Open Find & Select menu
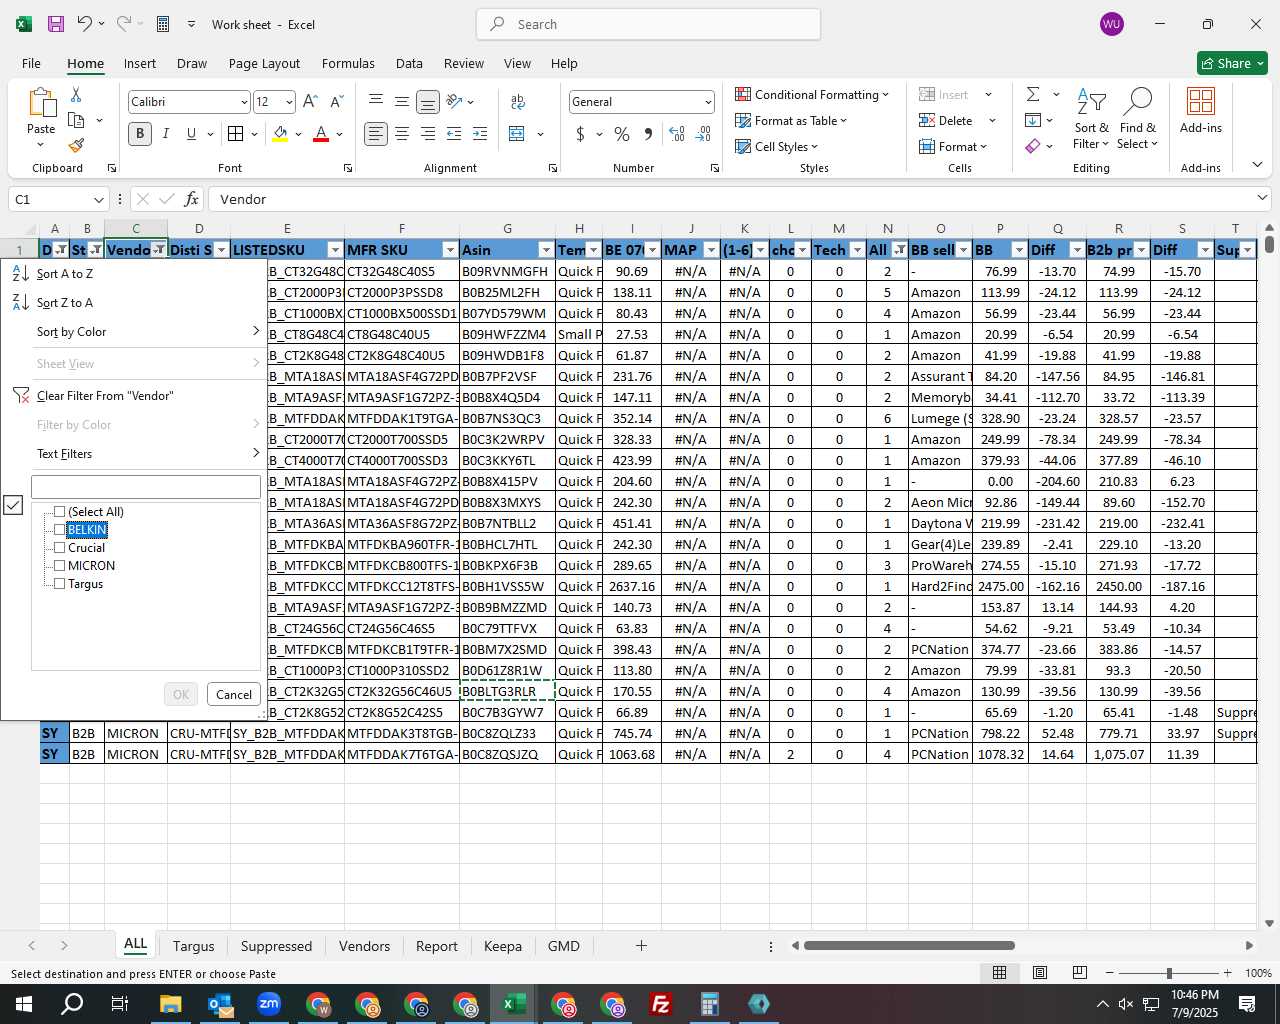Image resolution: width=1280 pixels, height=1024 pixels. pyautogui.click(x=1138, y=119)
